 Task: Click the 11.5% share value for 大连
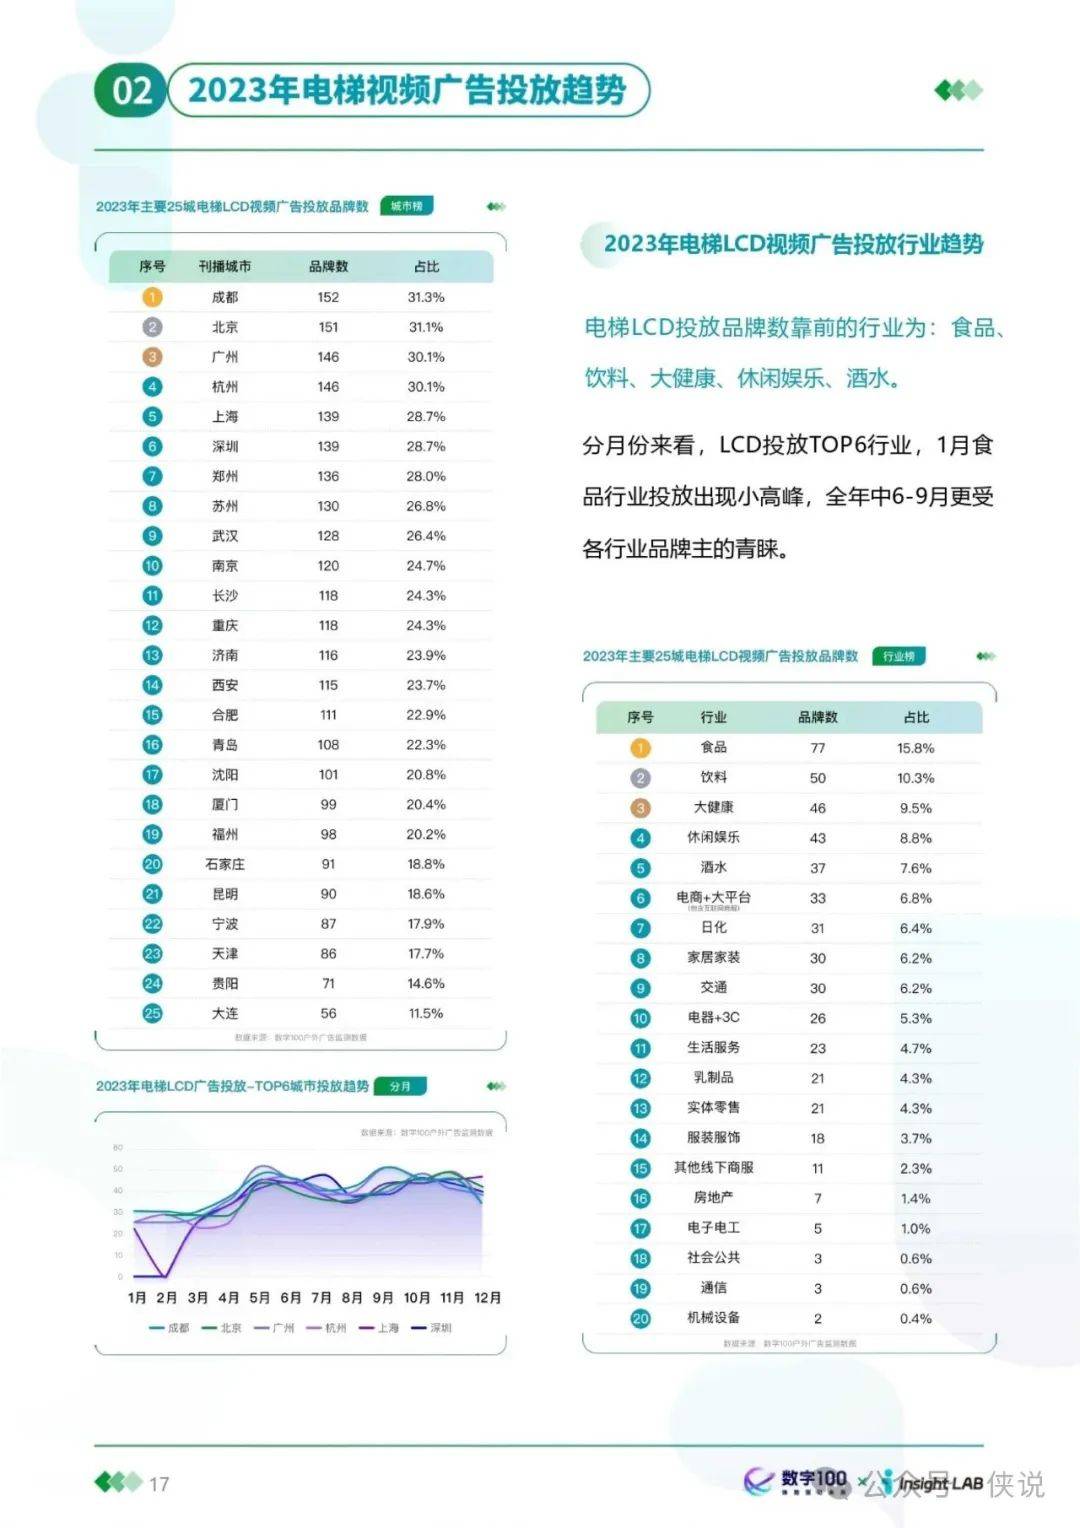426,1013
